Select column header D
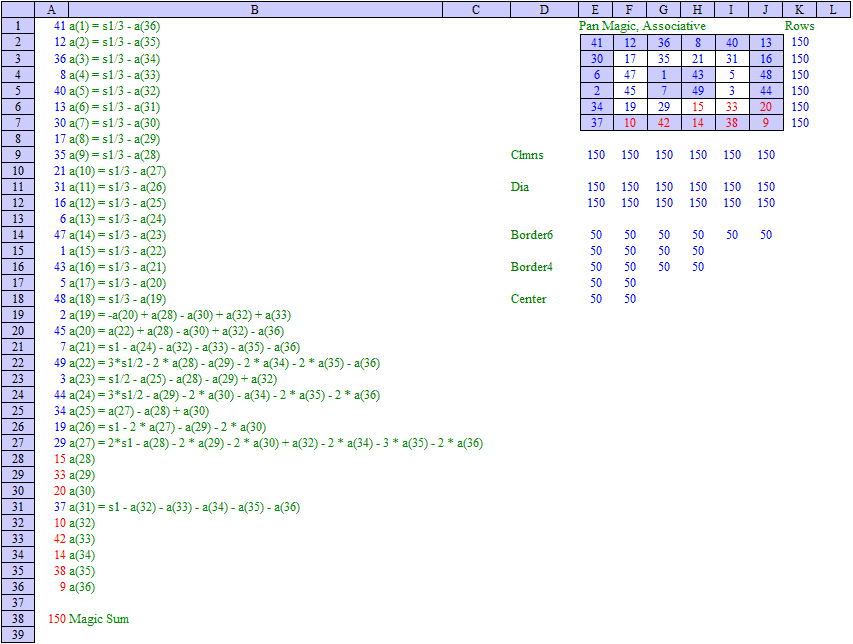Screen dimensions: 853x644 tap(544, 9)
